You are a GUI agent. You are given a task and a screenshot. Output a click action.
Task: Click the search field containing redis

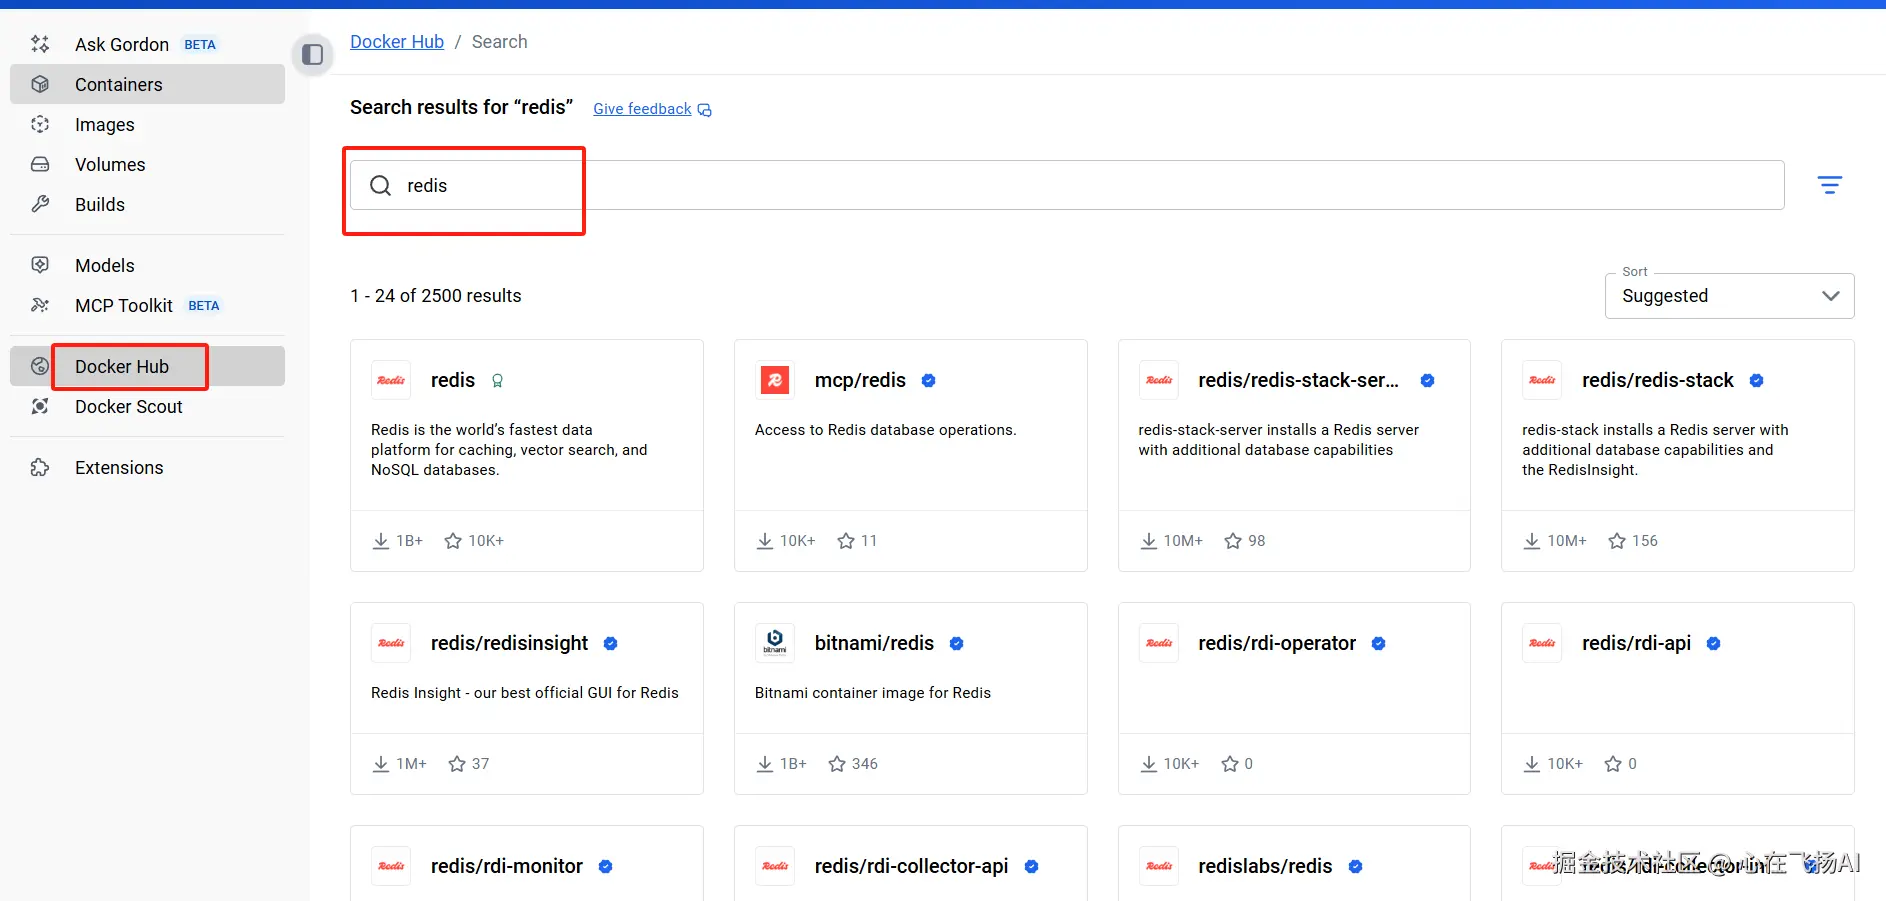coord(1067,185)
